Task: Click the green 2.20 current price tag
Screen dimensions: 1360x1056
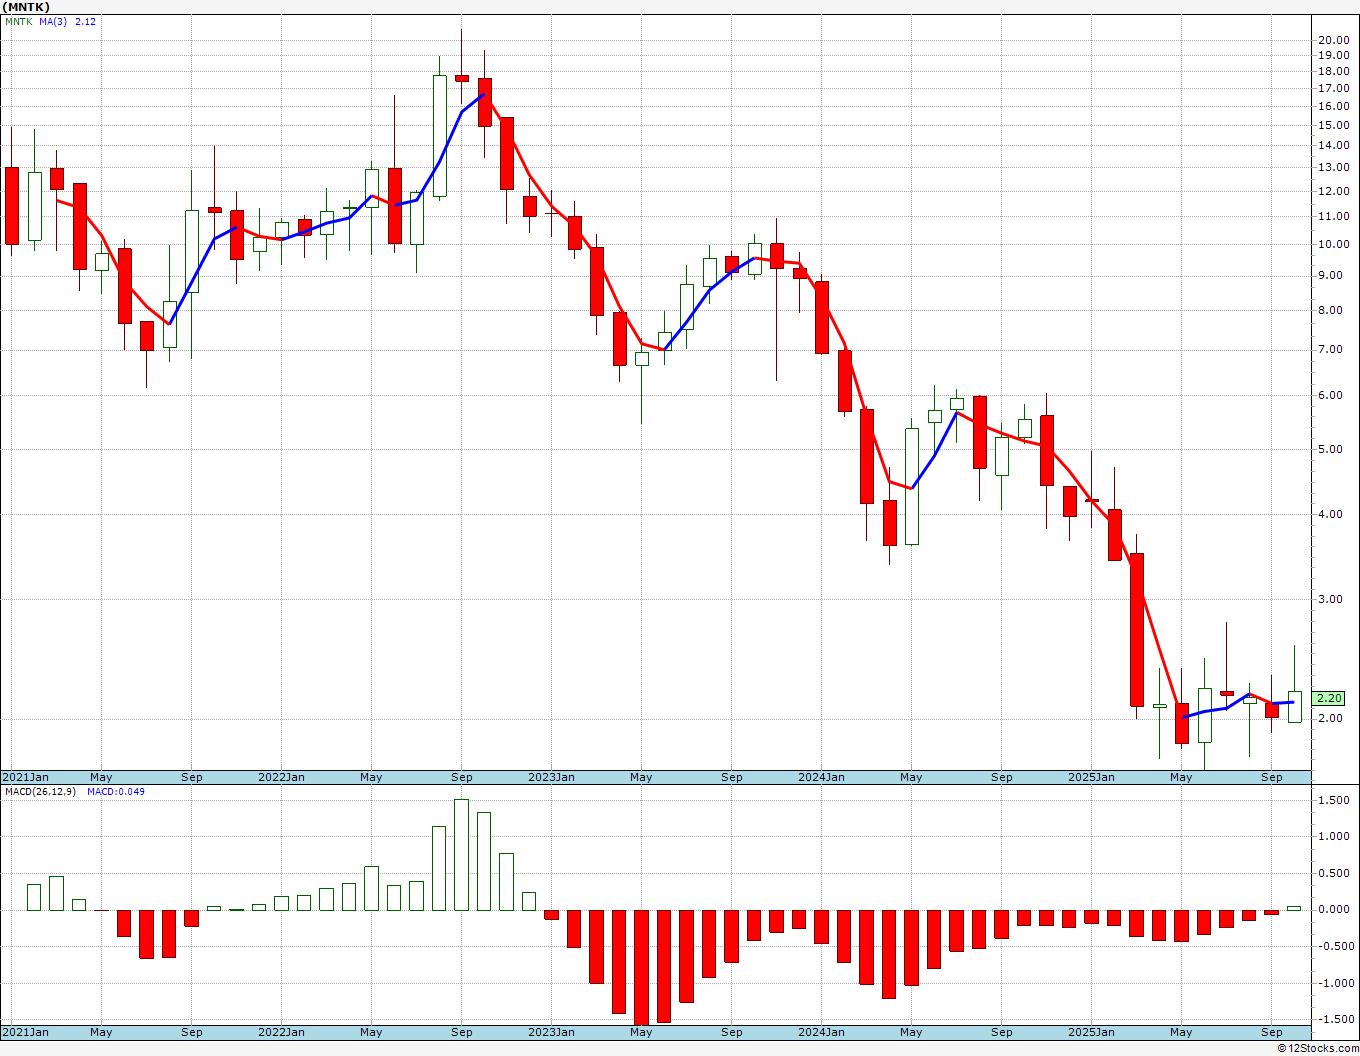Action: (1329, 698)
